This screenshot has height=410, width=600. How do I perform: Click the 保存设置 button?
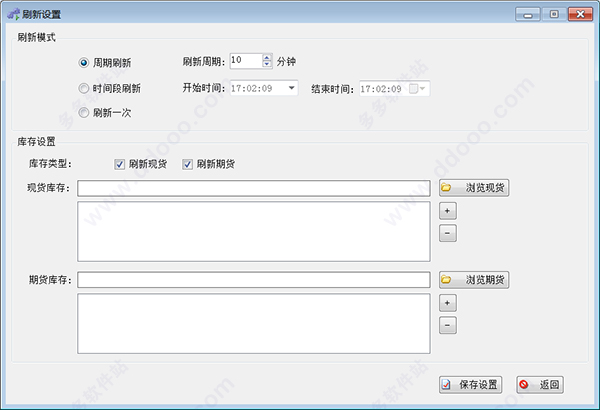[470, 384]
